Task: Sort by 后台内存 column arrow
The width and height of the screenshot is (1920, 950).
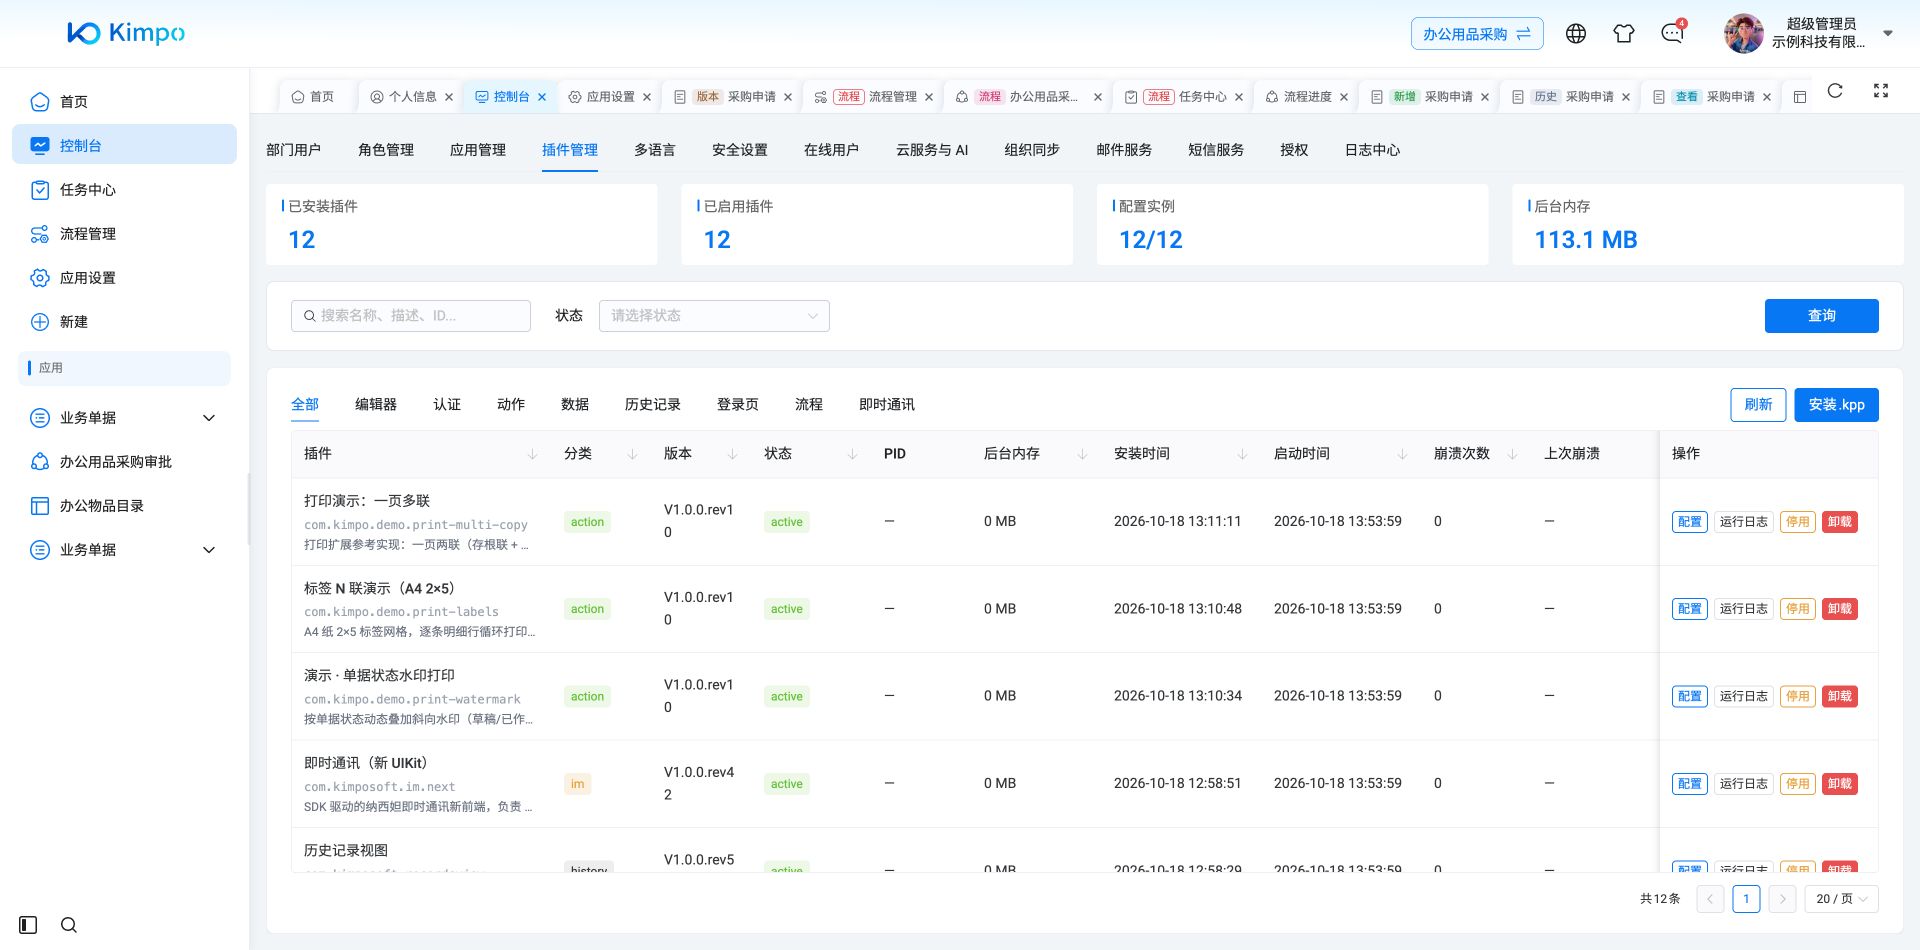Action: pyautogui.click(x=1082, y=454)
